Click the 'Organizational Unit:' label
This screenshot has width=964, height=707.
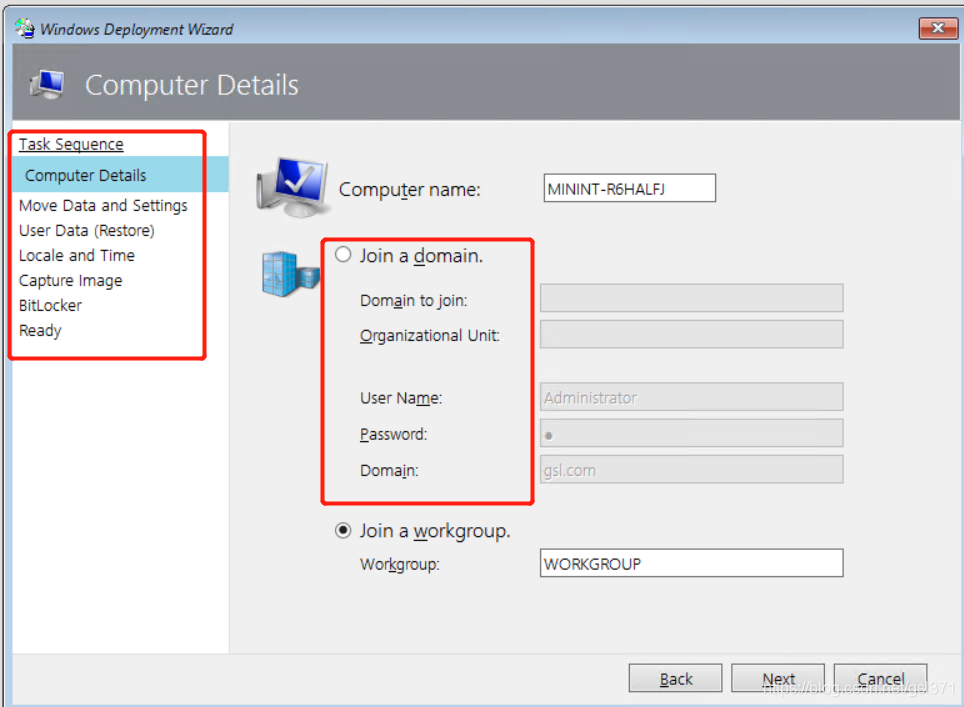click(430, 336)
